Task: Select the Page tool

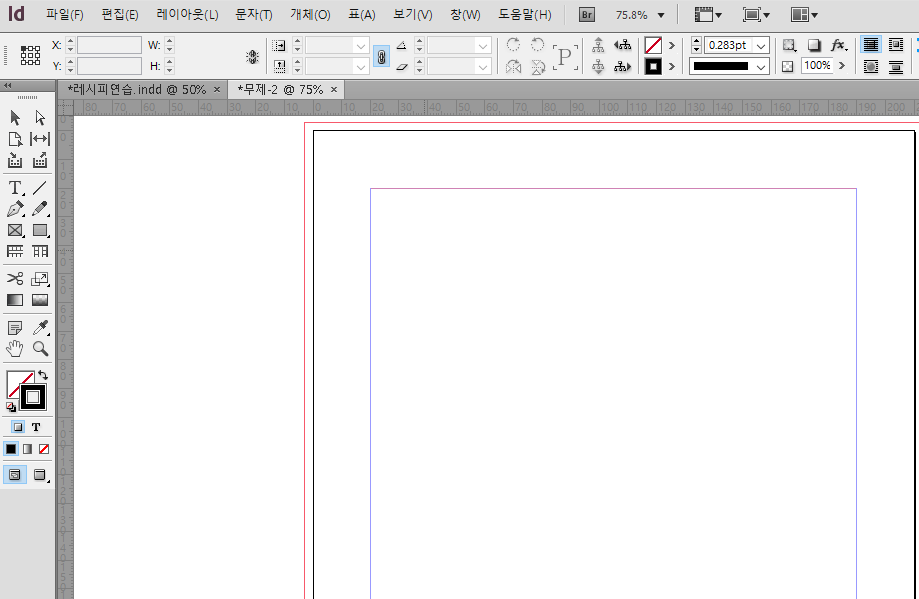Action: tap(15, 139)
